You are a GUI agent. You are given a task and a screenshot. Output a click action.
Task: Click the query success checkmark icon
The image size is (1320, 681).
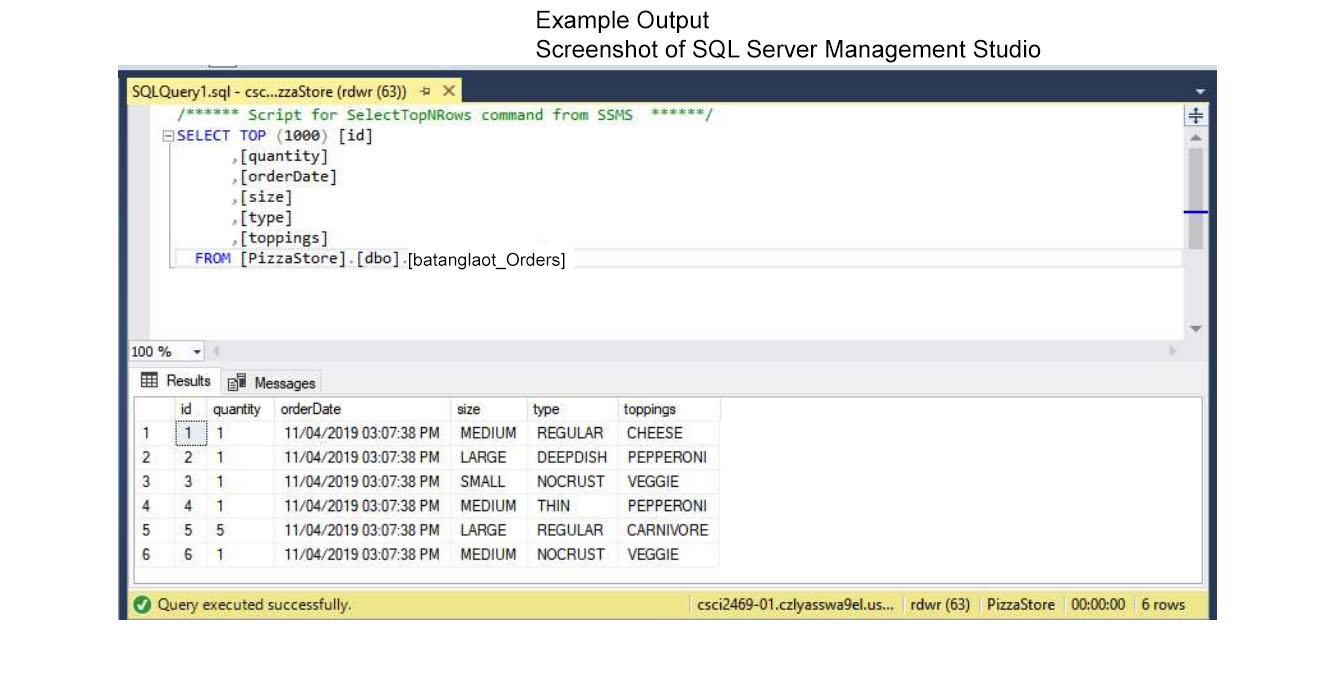point(142,604)
